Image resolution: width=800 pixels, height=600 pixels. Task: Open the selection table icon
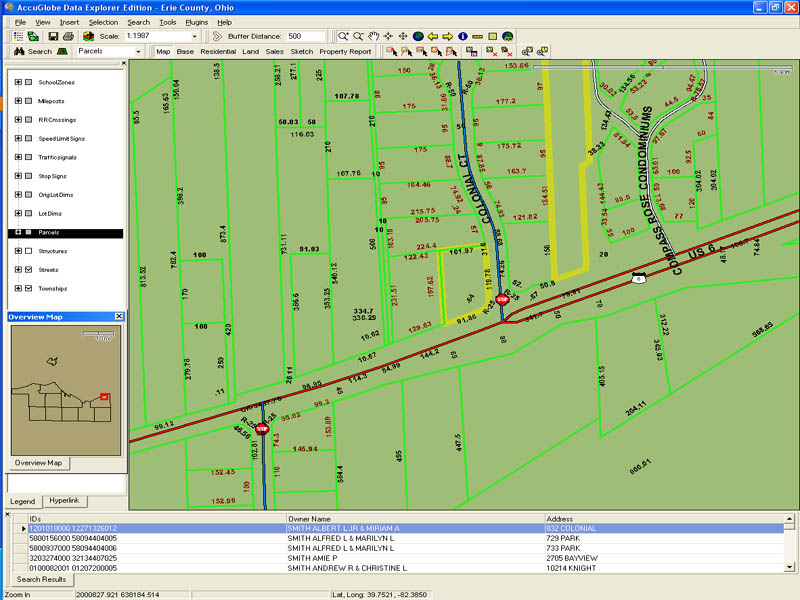point(471,52)
